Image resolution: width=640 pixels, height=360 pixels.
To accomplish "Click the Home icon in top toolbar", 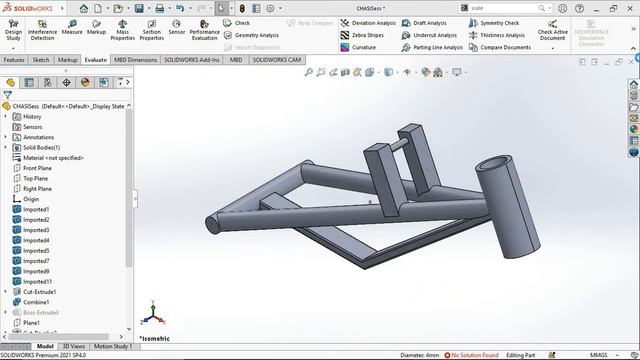I will [84, 8].
